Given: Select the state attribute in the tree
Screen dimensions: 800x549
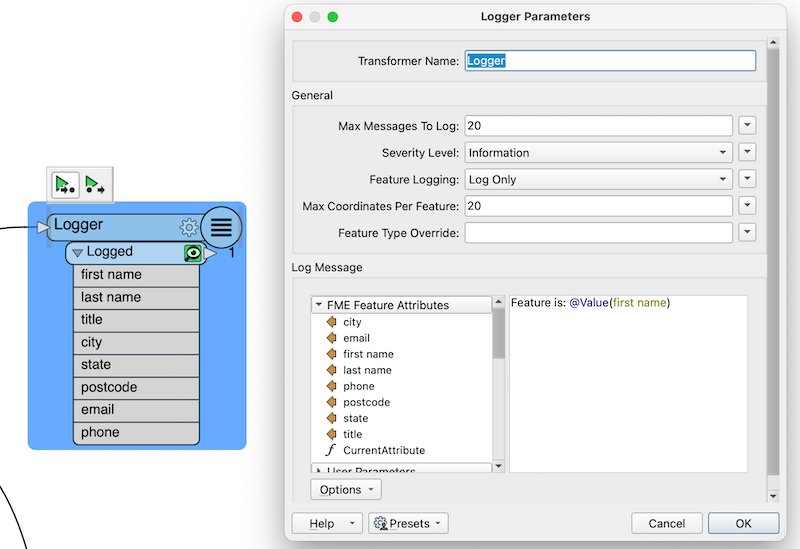Looking at the screenshot, I should coord(355,418).
